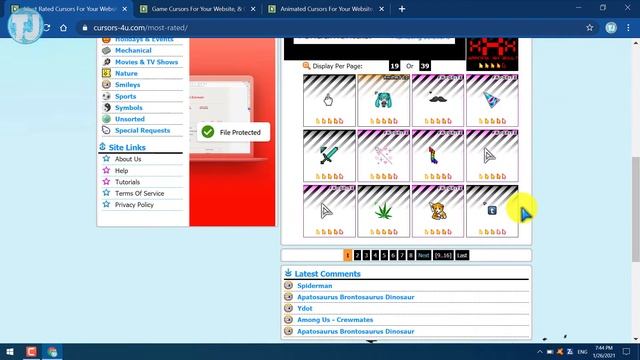Viewport: 640px width, 360px height.
Task: Click the browser home button
Action: 63,28
